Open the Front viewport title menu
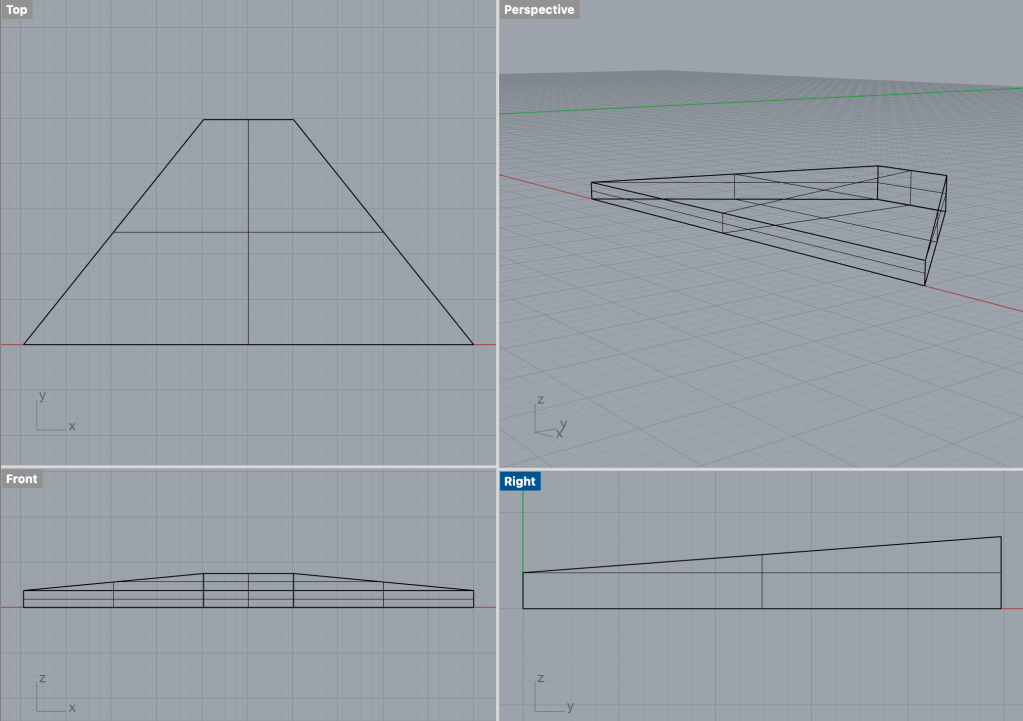The image size is (1023, 721). 22,479
